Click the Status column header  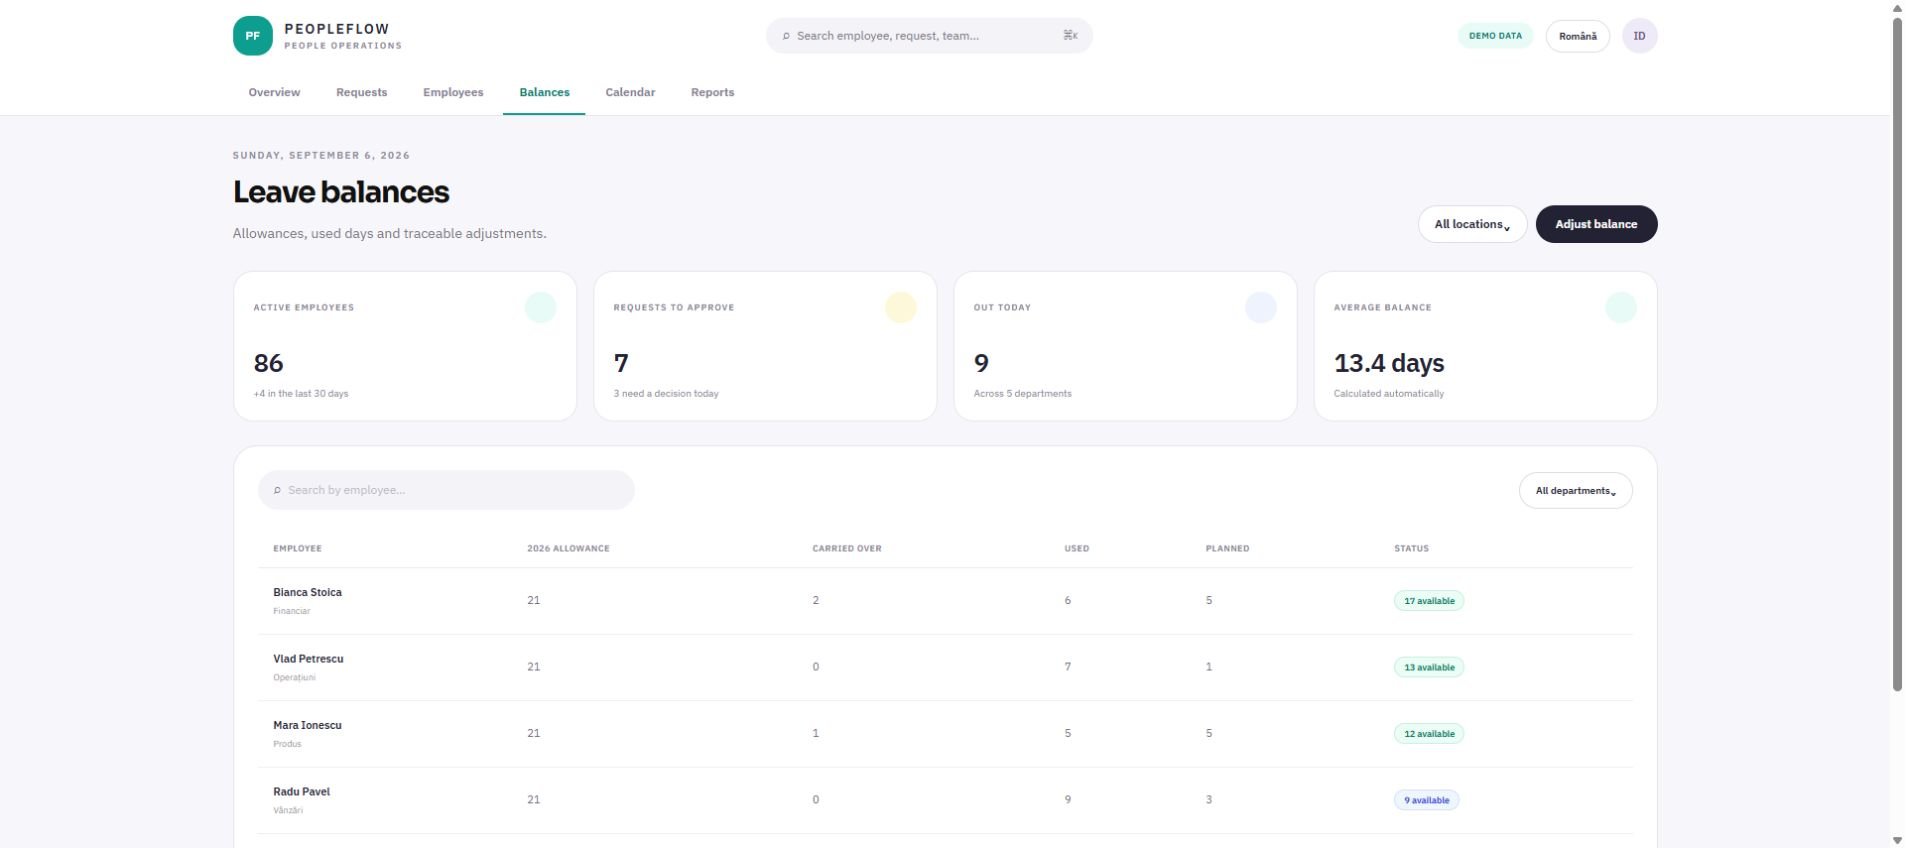(1411, 548)
